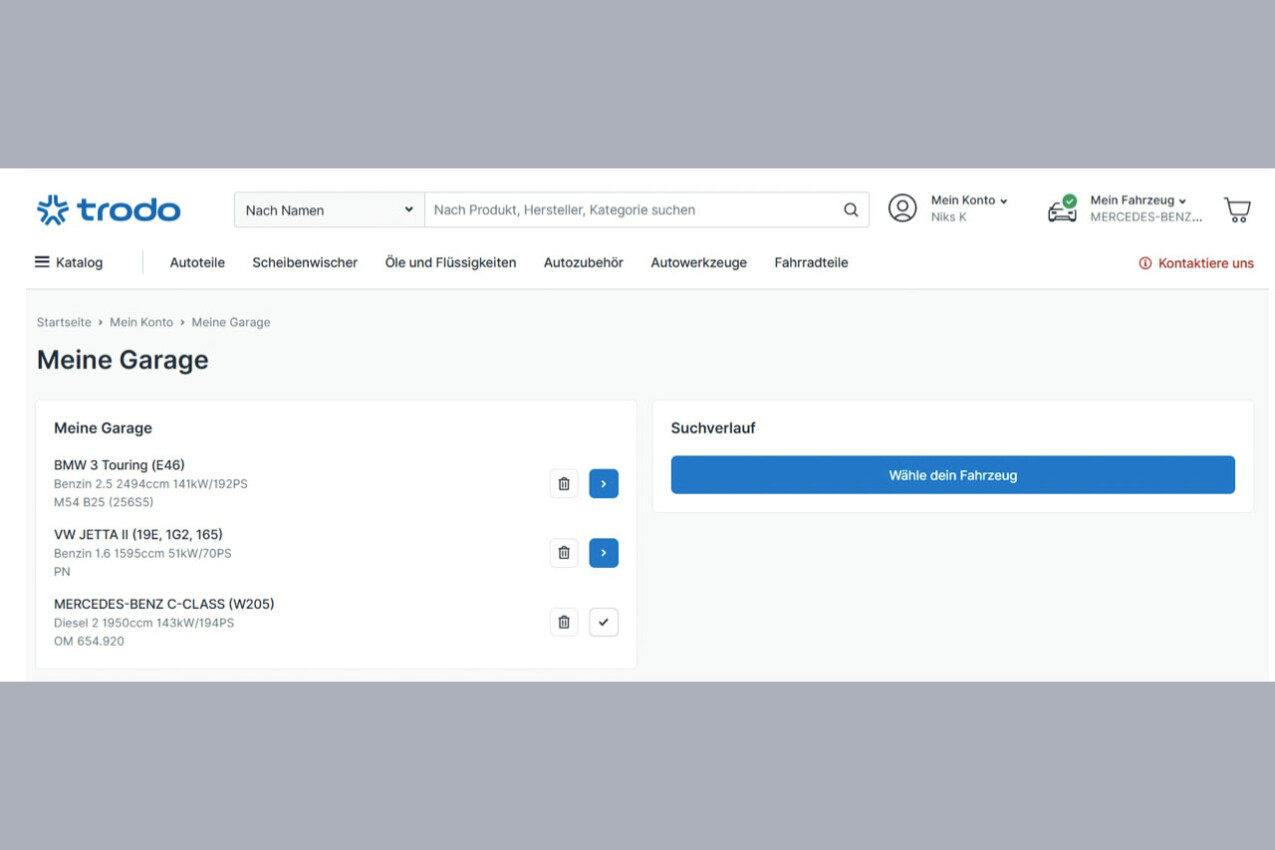Screen dimensions: 1275x850
Task: Select BMW 3 Touring with blue arrow
Action: (603, 484)
